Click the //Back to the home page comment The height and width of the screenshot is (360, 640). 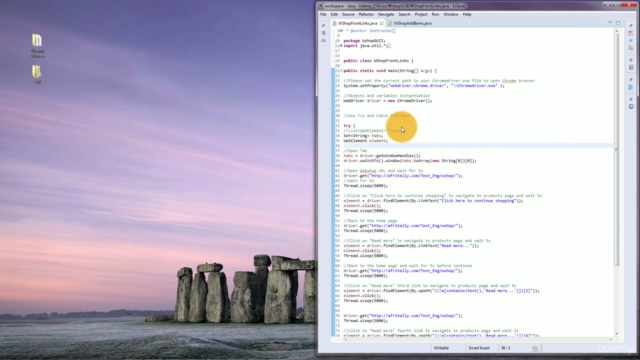[370, 221]
